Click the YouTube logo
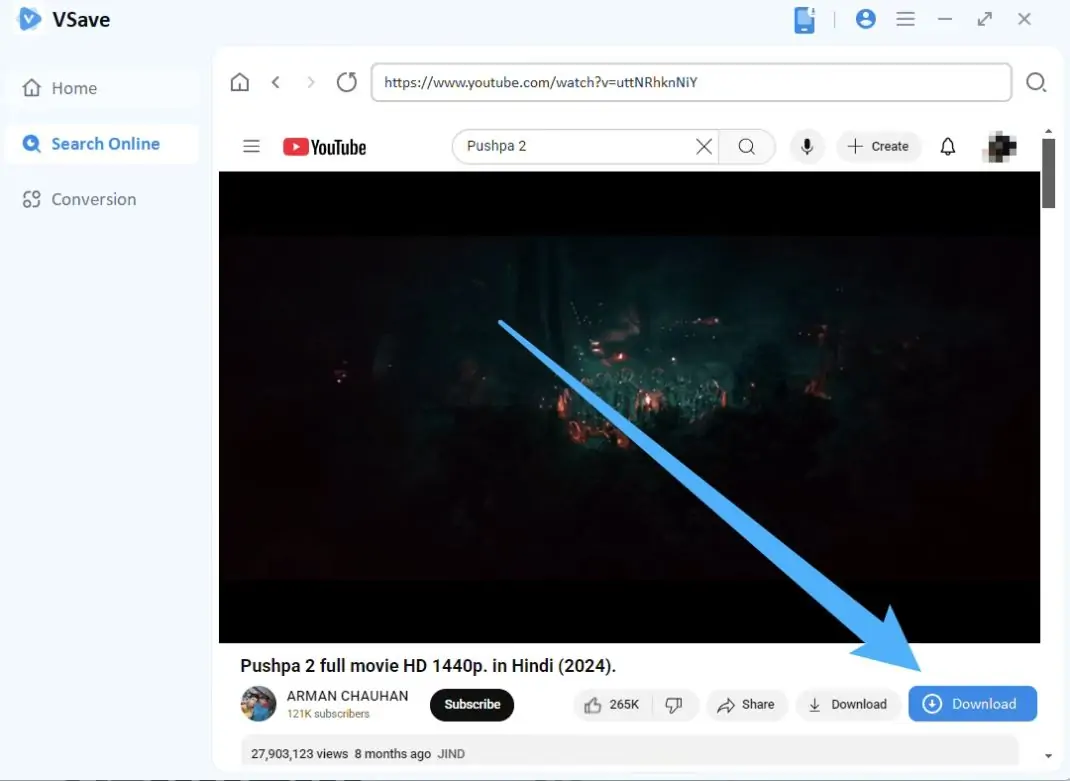The height and width of the screenshot is (781, 1070). 324,146
